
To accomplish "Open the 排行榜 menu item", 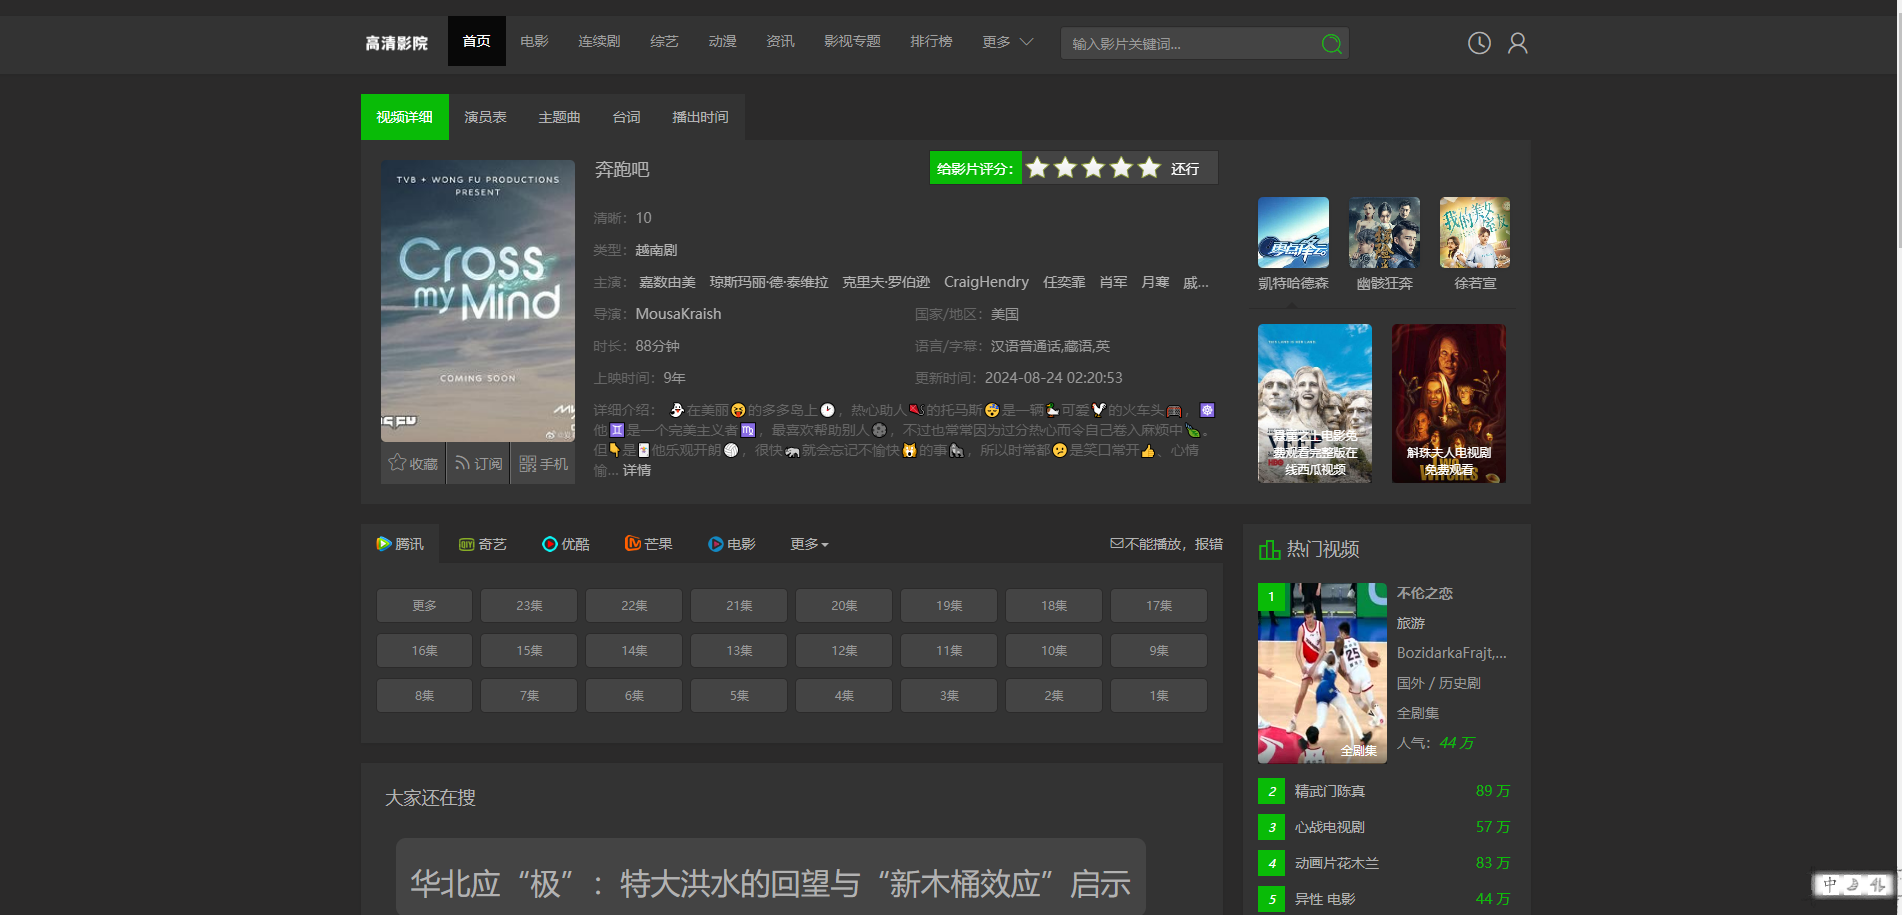I will point(930,41).
